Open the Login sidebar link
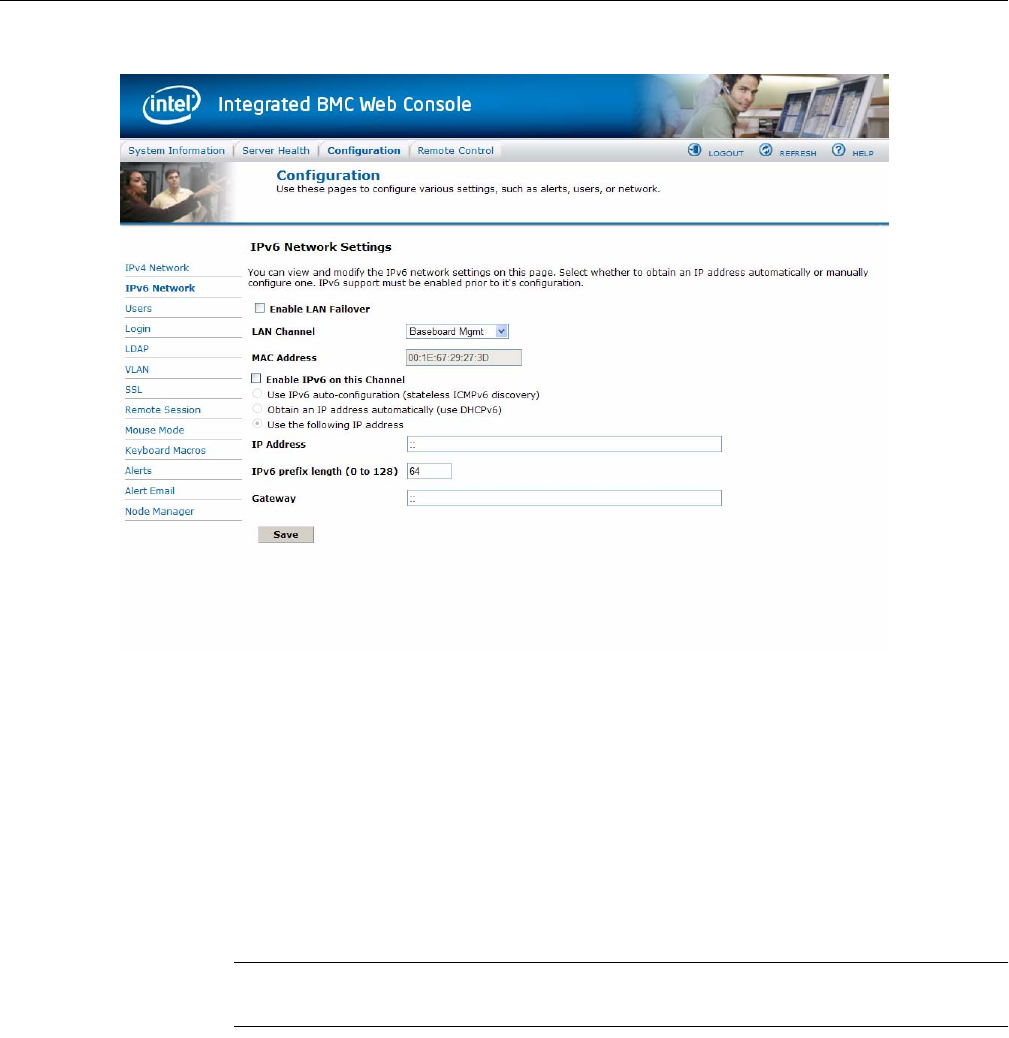The height and width of the screenshot is (1038, 1009). [x=138, y=329]
